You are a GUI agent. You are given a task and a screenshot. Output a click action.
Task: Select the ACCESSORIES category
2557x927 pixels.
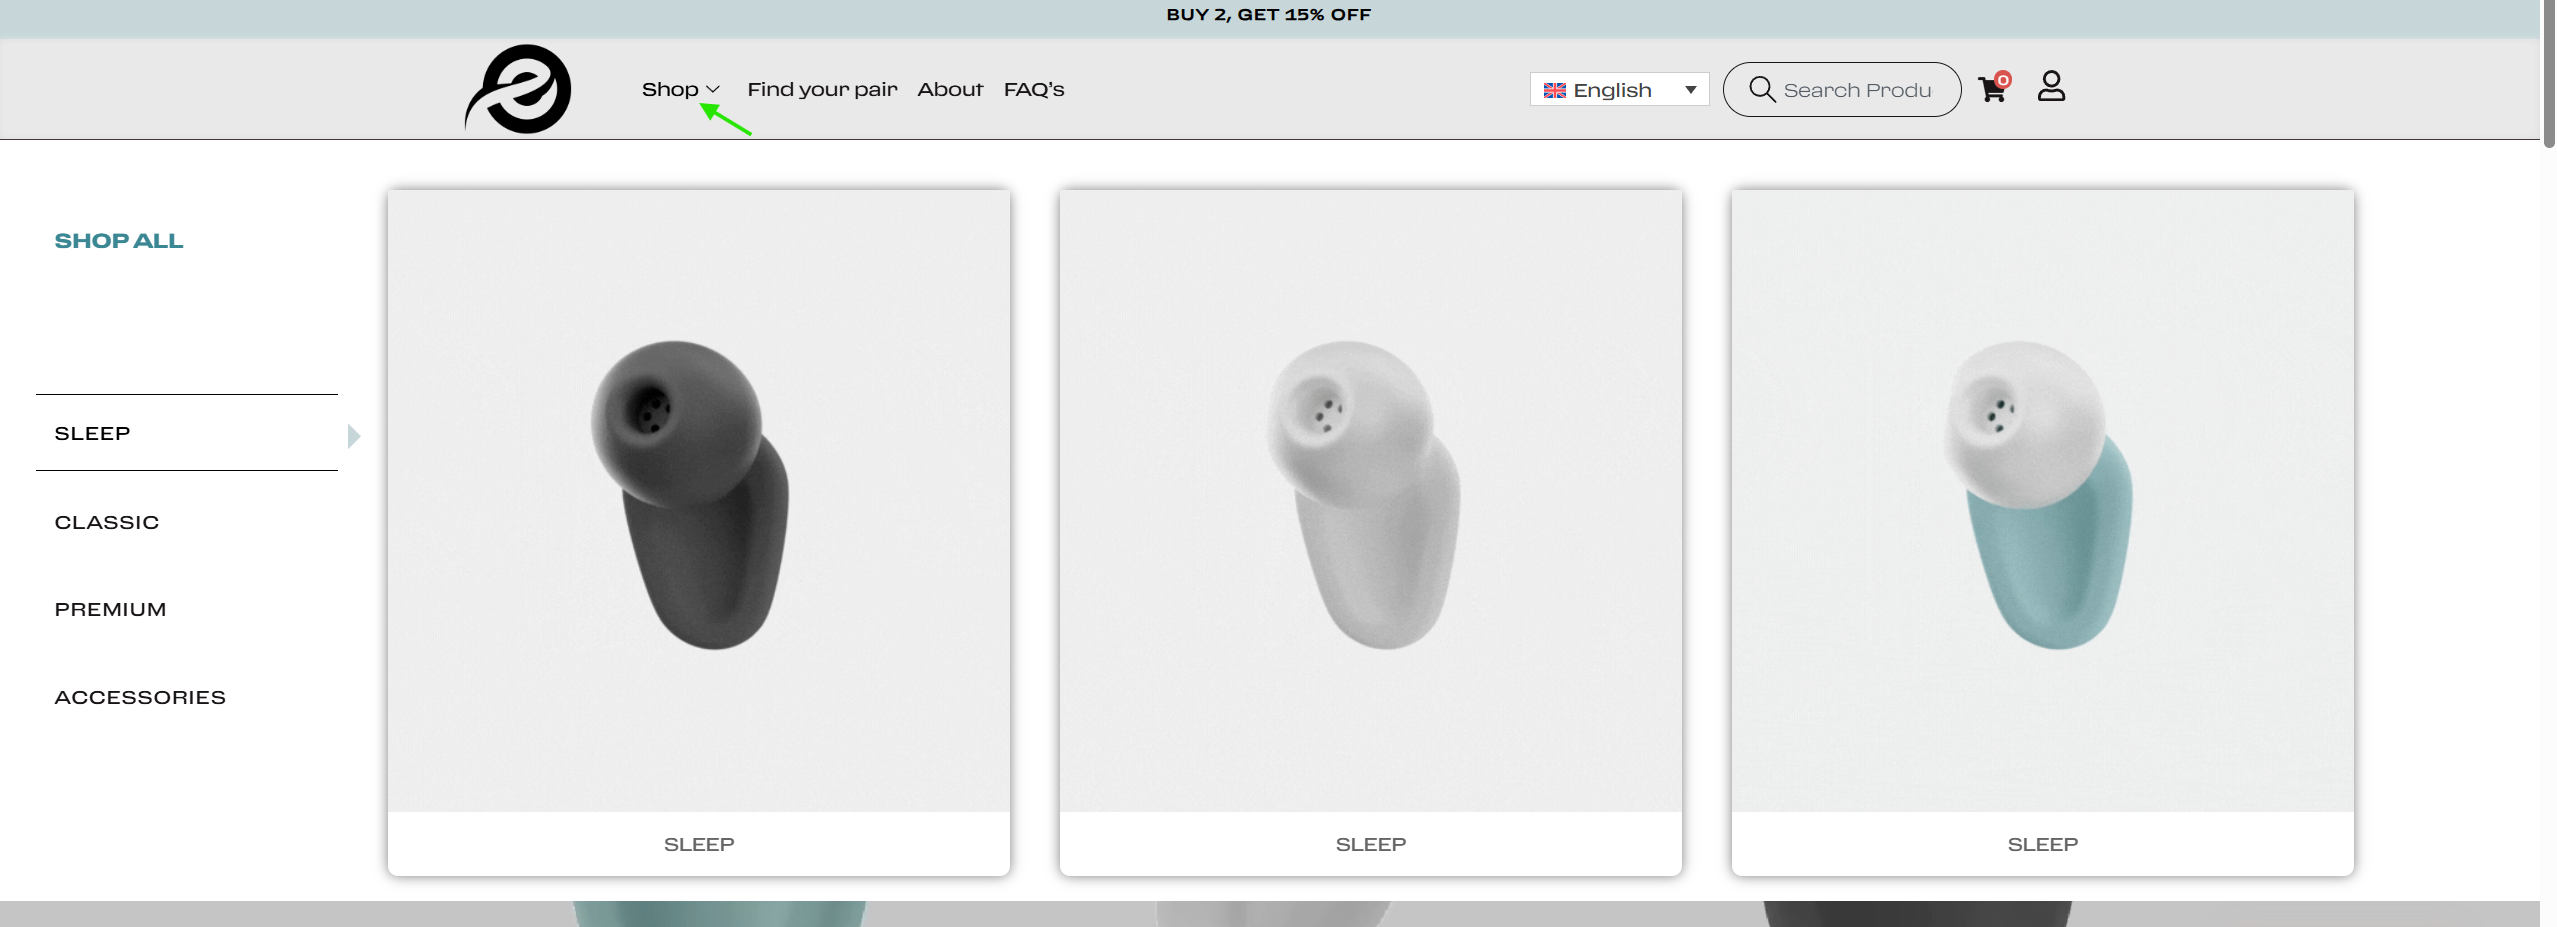click(140, 697)
